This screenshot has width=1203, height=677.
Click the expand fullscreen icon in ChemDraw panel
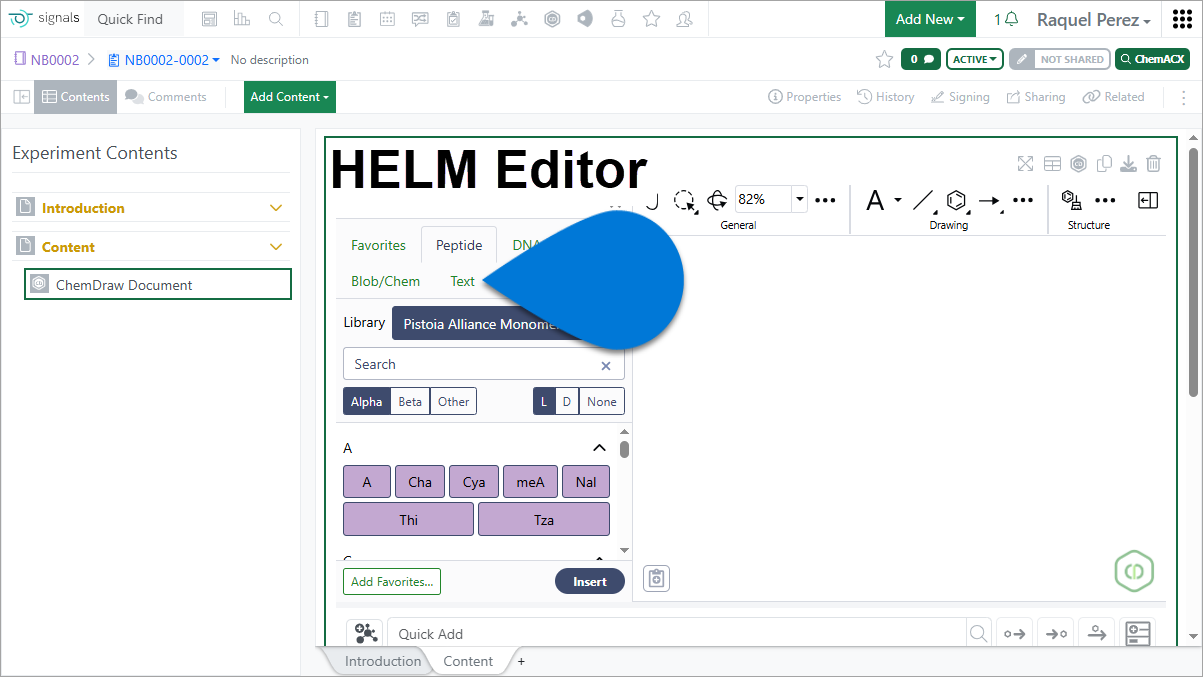coord(1025,164)
